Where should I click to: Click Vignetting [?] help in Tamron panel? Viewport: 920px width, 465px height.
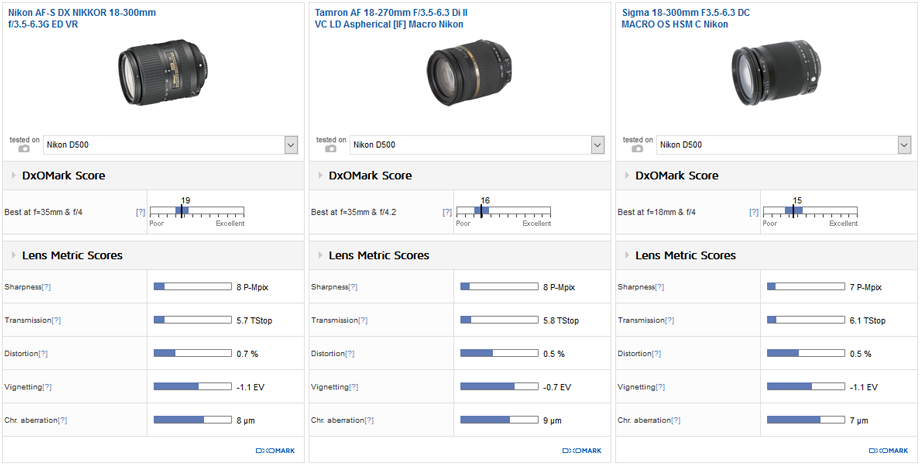pos(354,387)
